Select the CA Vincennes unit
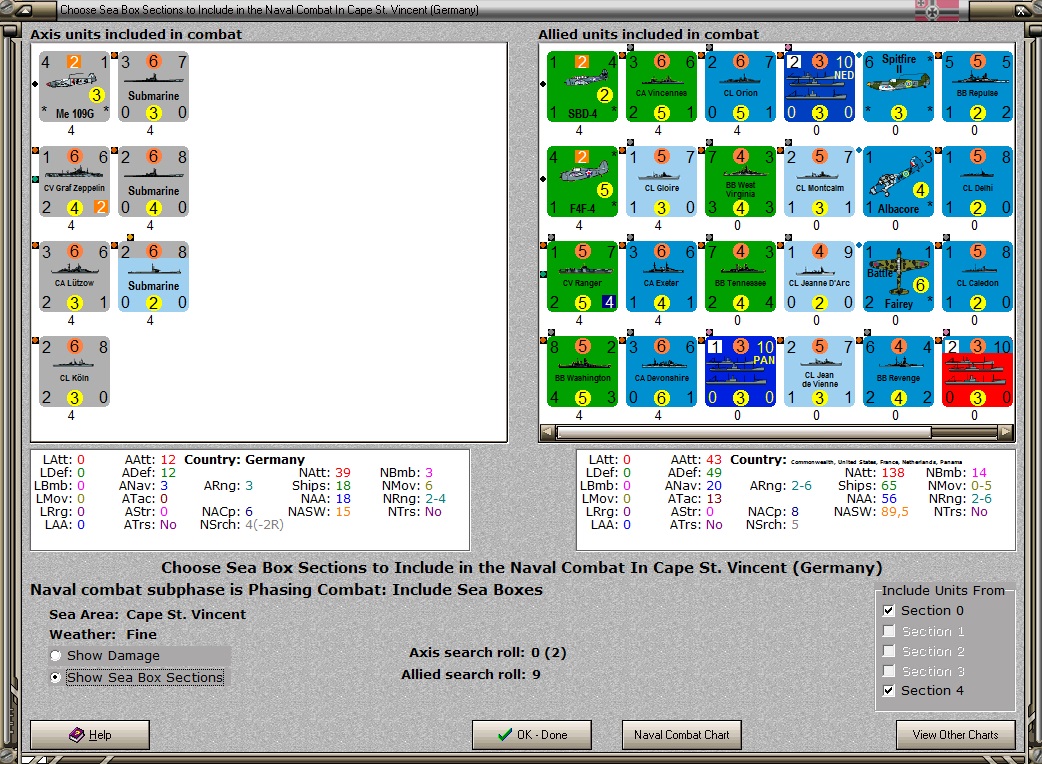 click(661, 87)
